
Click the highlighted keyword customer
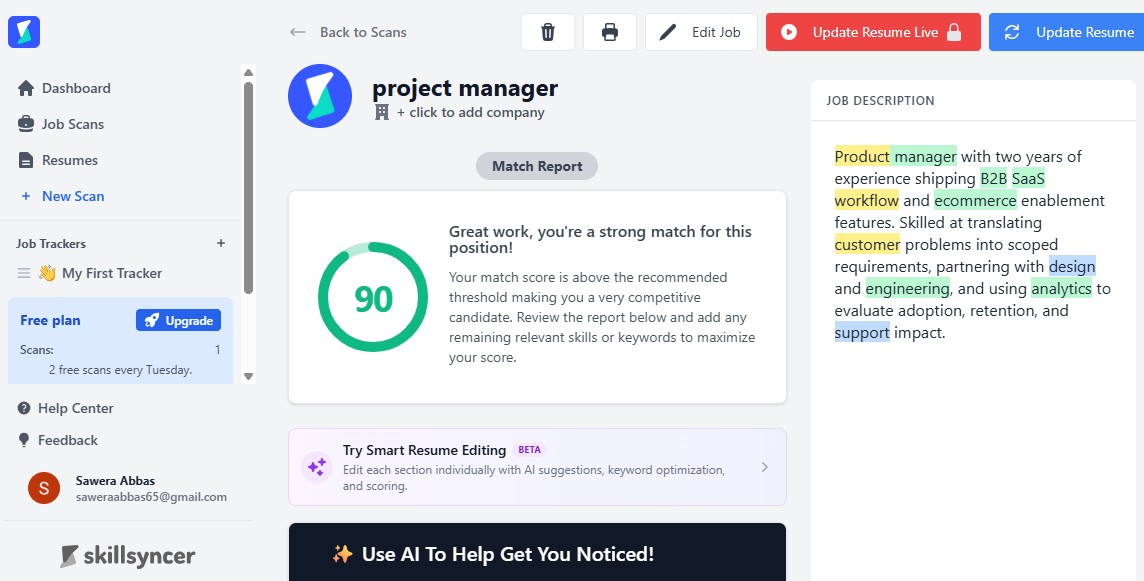867,244
